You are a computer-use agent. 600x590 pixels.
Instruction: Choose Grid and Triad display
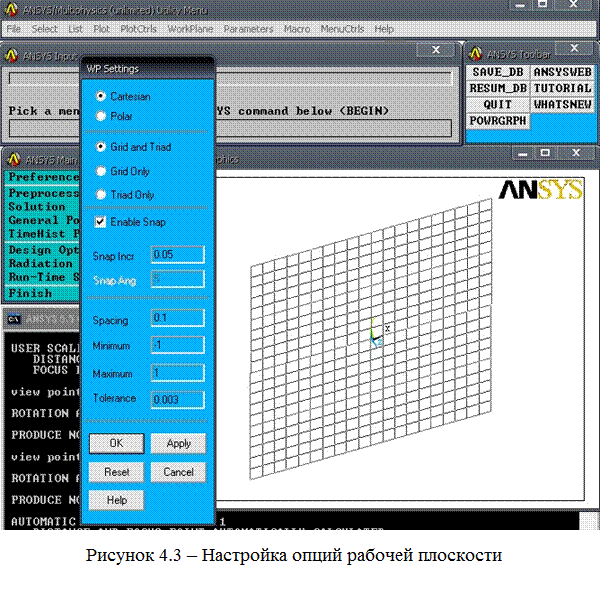(101, 147)
